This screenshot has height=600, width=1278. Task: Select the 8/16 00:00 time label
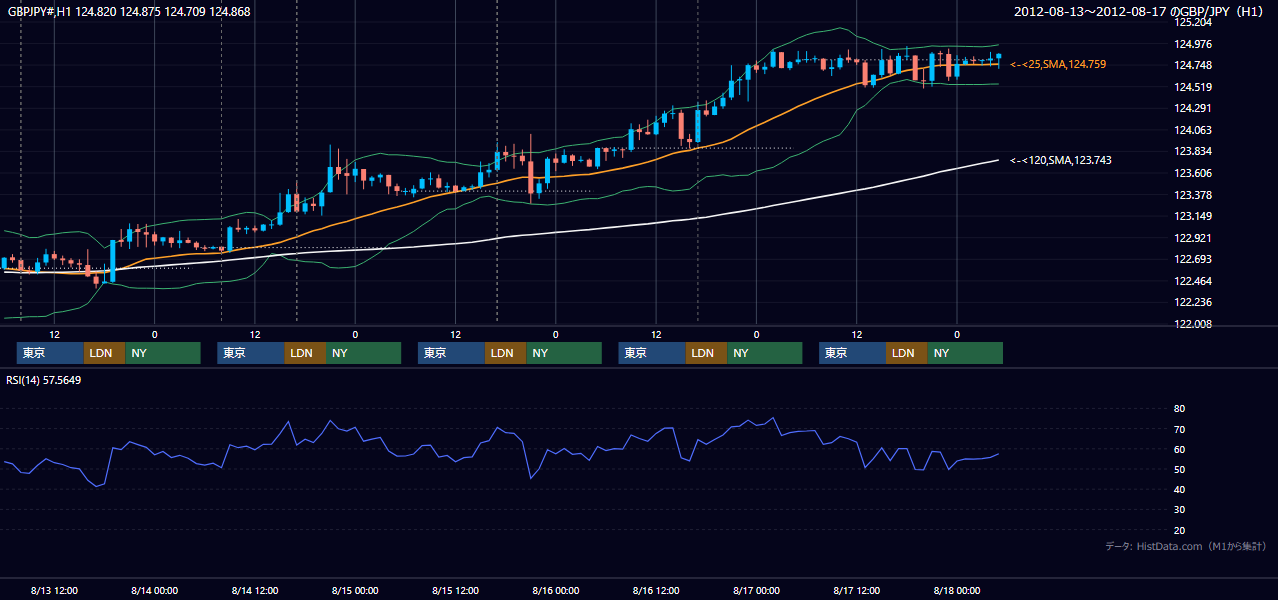[x=556, y=590]
